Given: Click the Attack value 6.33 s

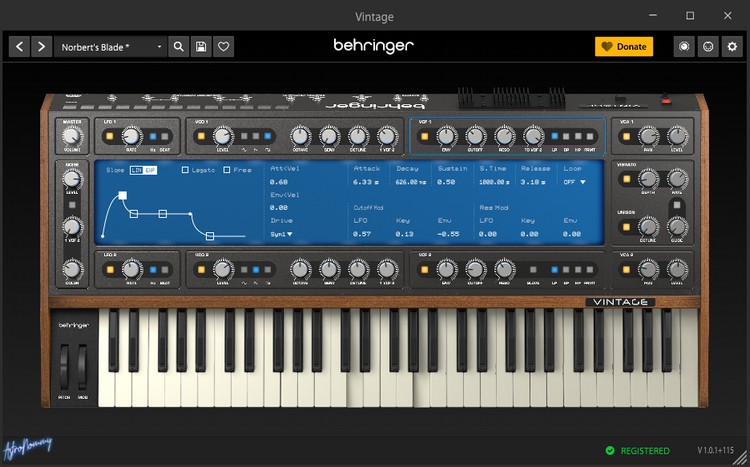Looking at the screenshot, I should click(366, 182).
